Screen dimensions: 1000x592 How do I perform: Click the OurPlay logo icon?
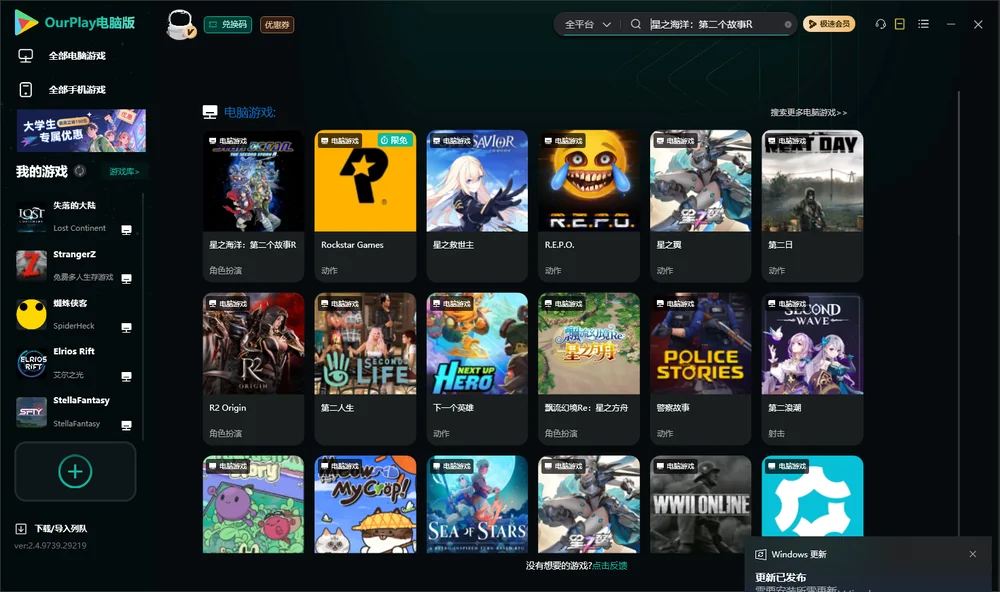pos(26,22)
